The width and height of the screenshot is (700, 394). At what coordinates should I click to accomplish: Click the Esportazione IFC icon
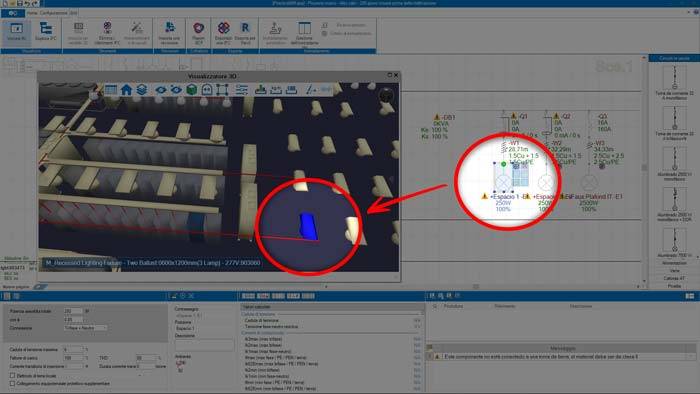(x=223, y=33)
